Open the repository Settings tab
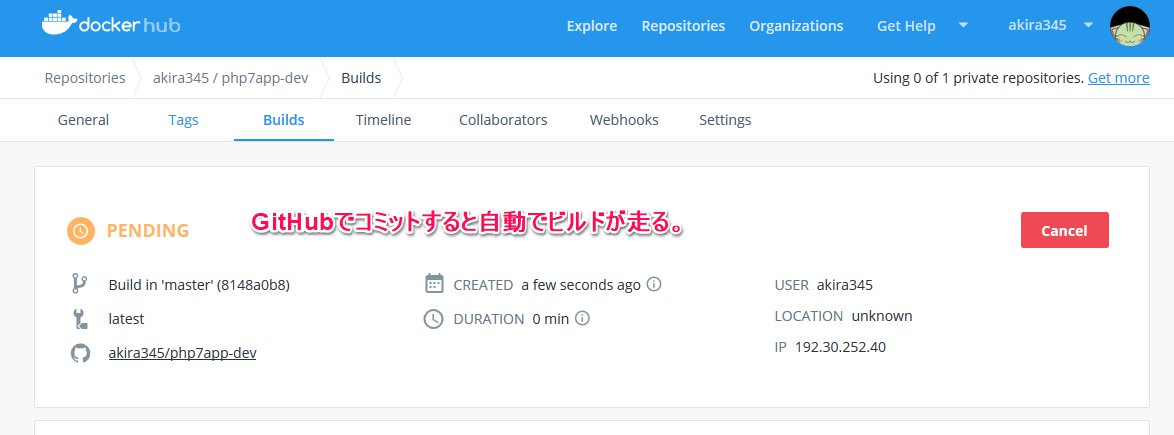 click(x=725, y=120)
